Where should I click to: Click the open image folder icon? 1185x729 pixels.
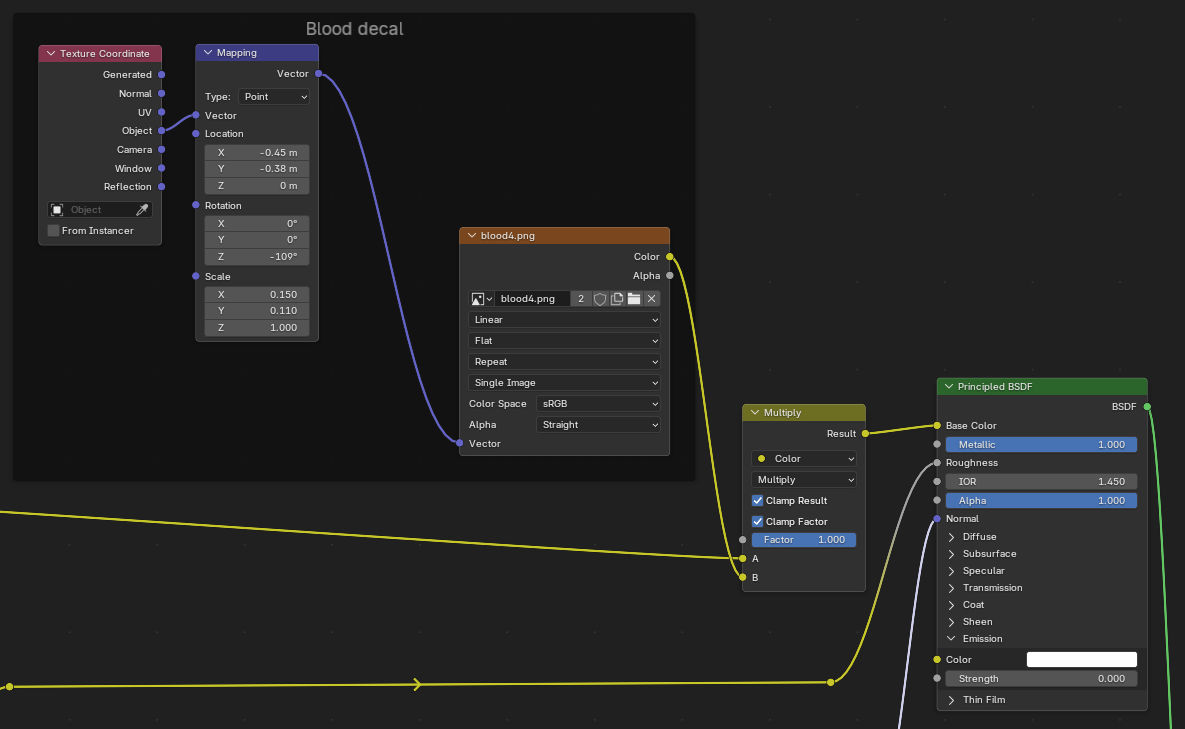tap(634, 299)
